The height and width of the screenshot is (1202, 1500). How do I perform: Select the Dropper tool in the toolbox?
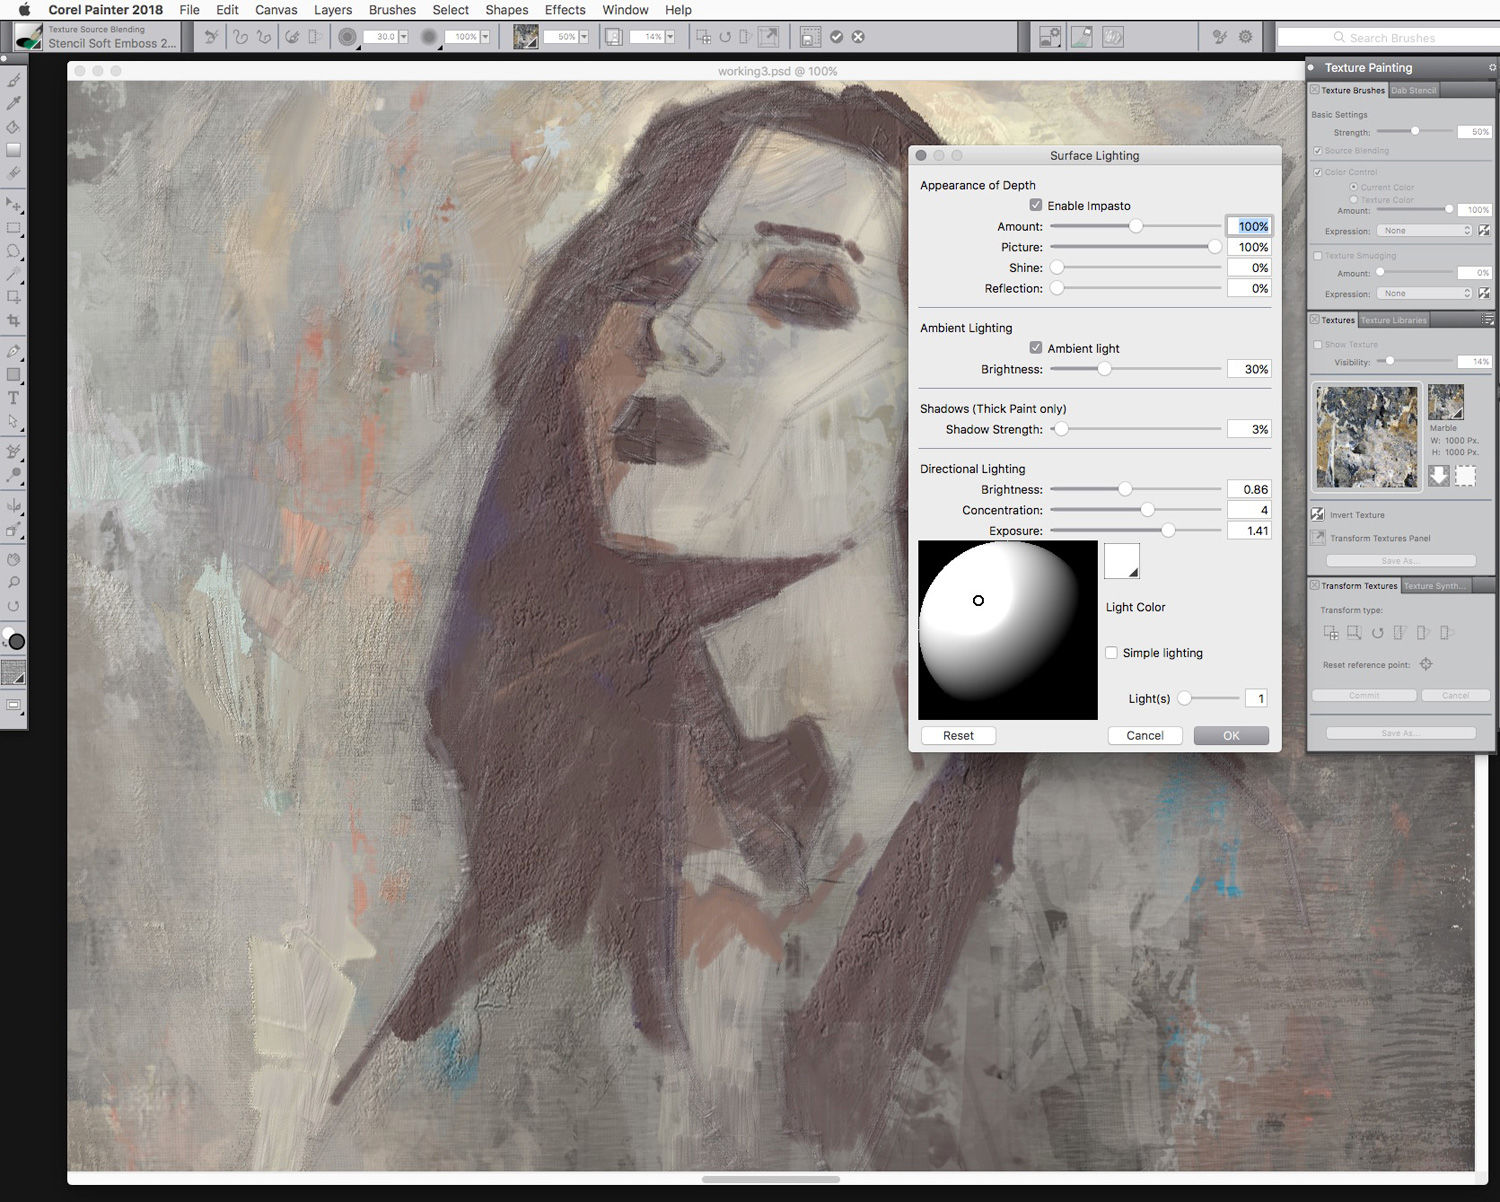14,103
